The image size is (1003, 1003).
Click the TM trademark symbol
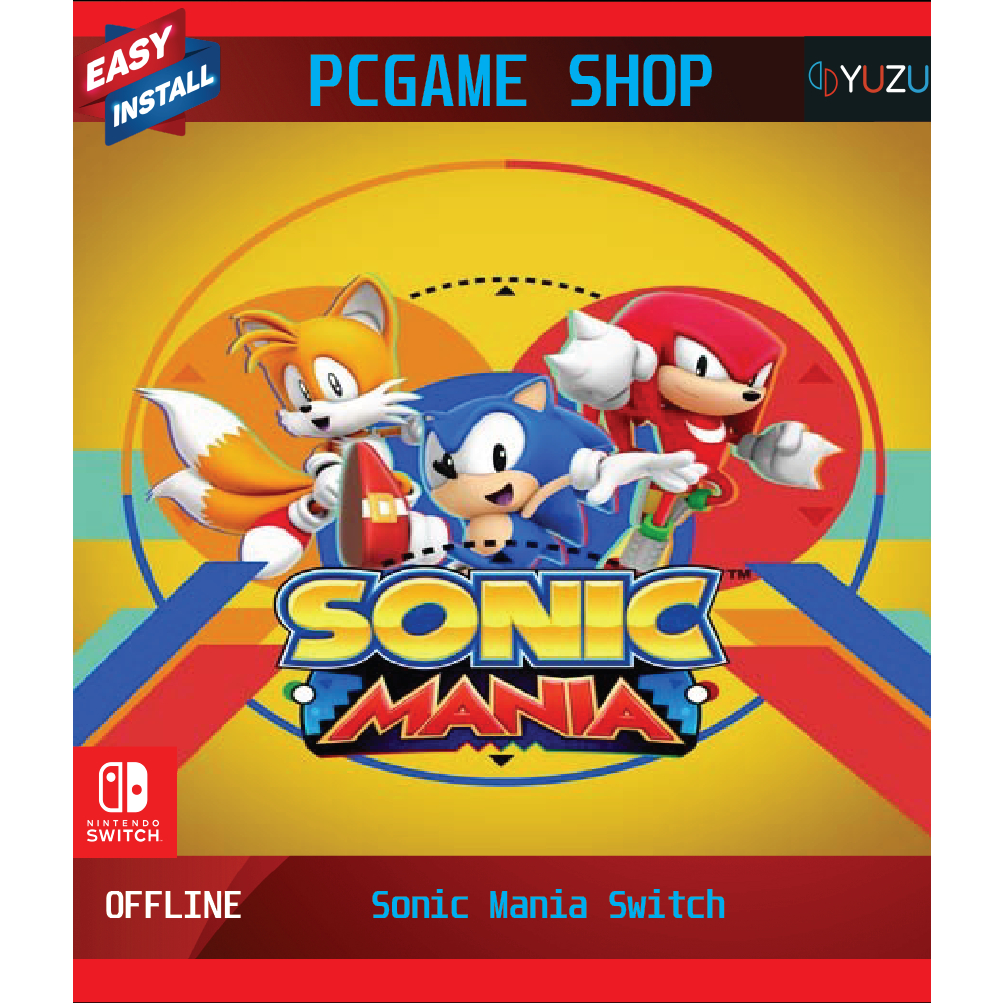[739, 575]
